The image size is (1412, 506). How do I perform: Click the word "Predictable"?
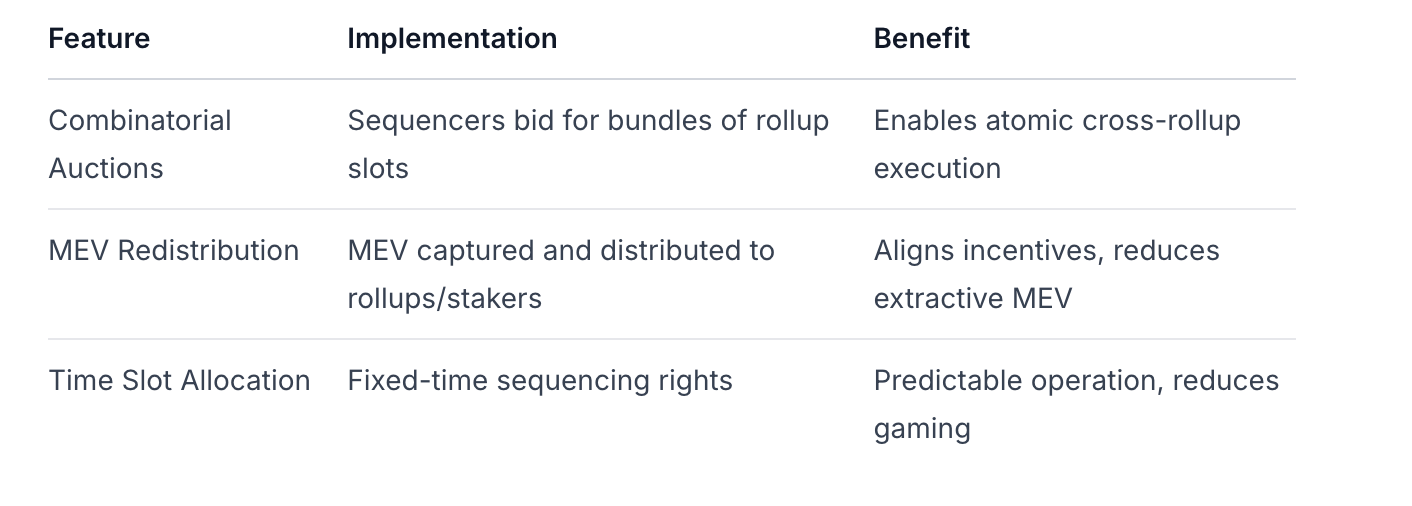[x=933, y=381]
